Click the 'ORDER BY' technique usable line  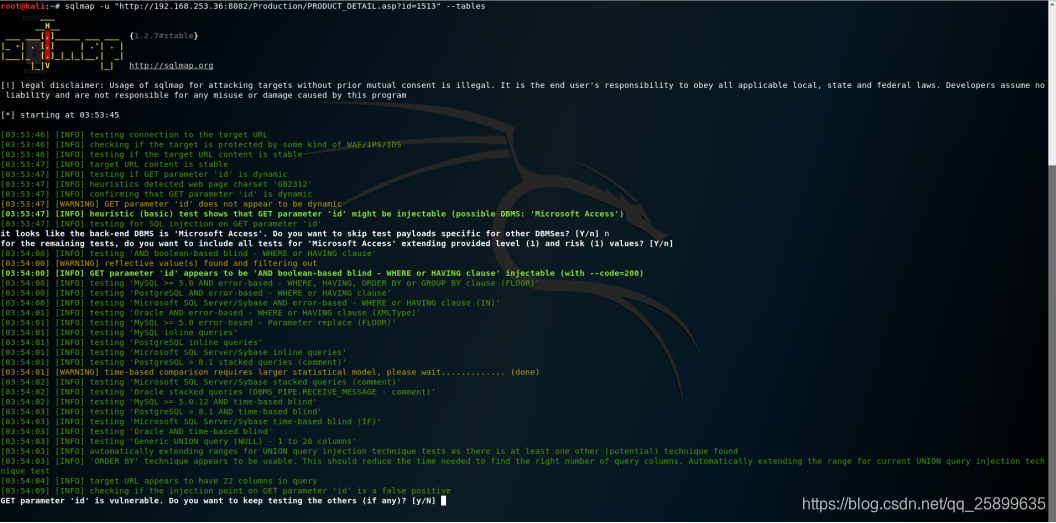(523, 466)
